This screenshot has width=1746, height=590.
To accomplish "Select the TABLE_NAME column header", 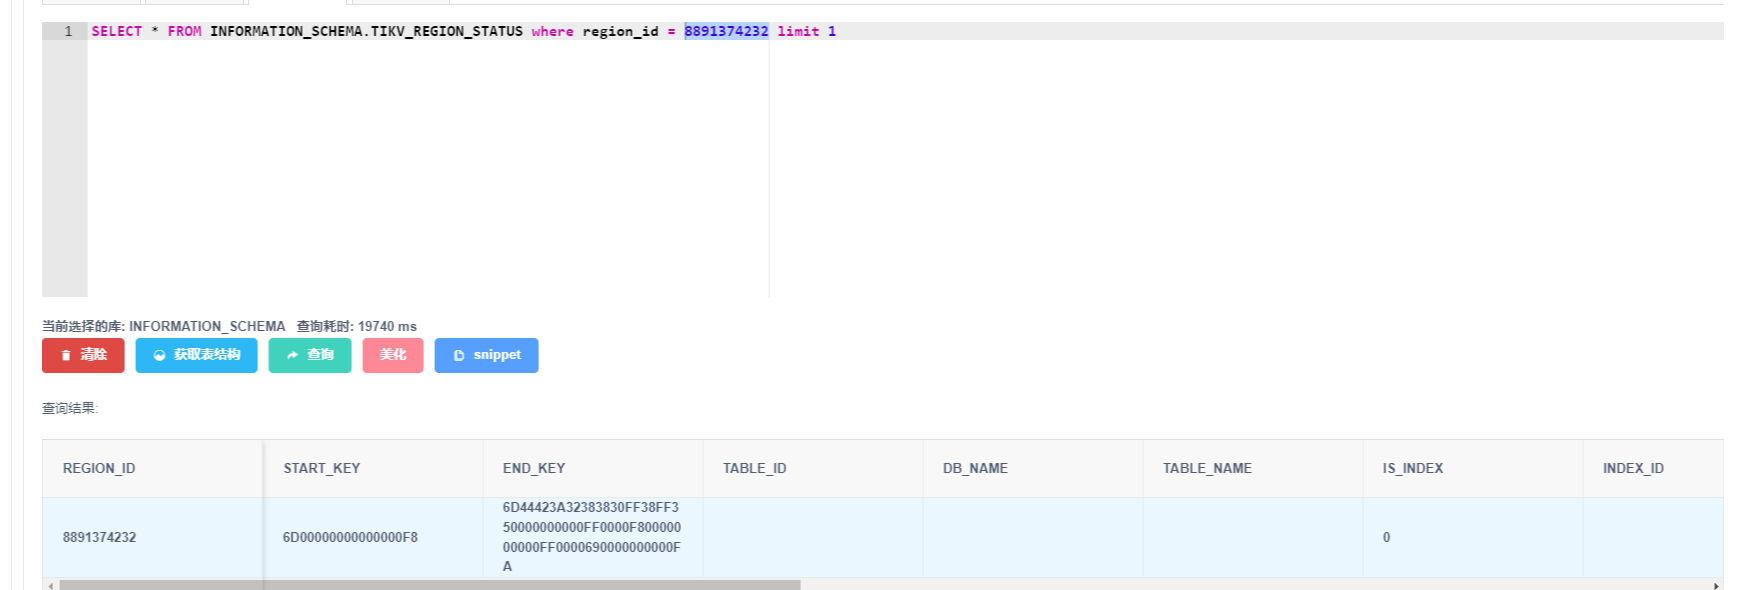I will 1207,468.
